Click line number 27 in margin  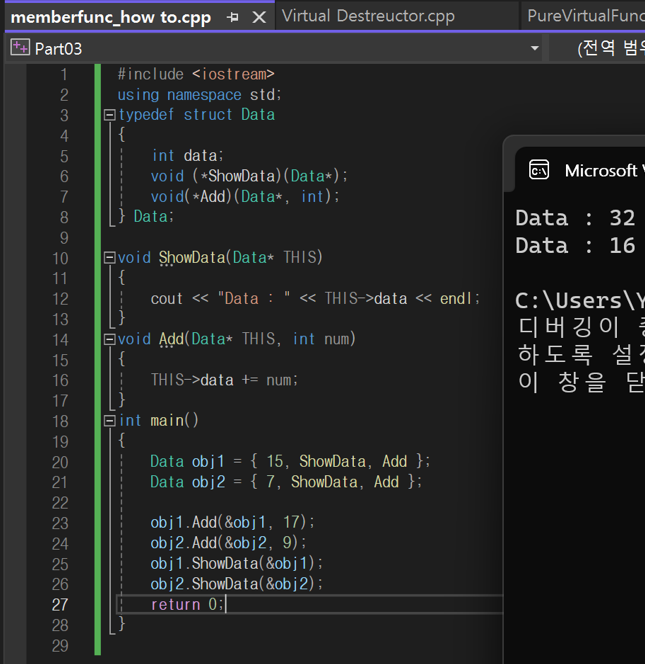[x=60, y=604]
